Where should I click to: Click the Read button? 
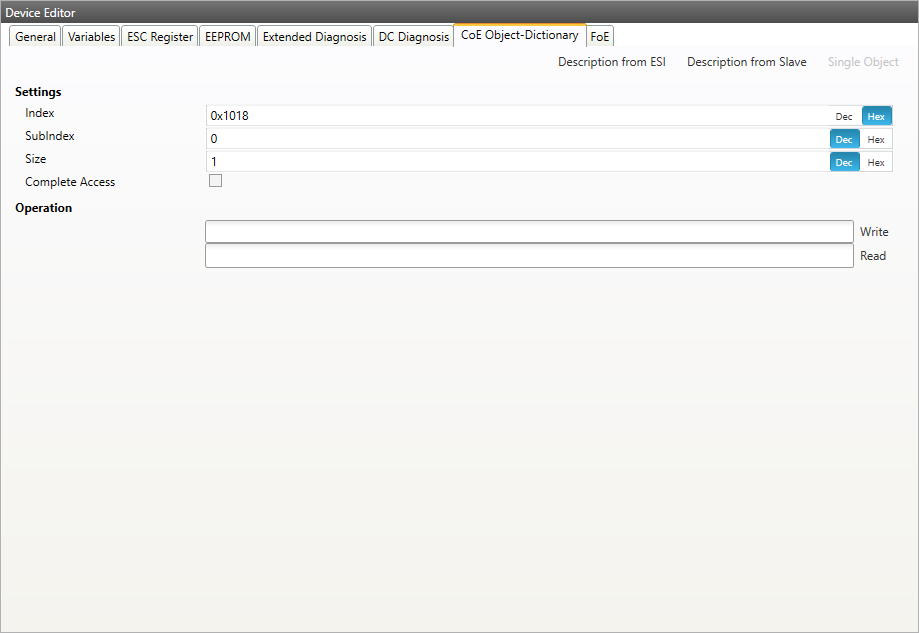(873, 256)
